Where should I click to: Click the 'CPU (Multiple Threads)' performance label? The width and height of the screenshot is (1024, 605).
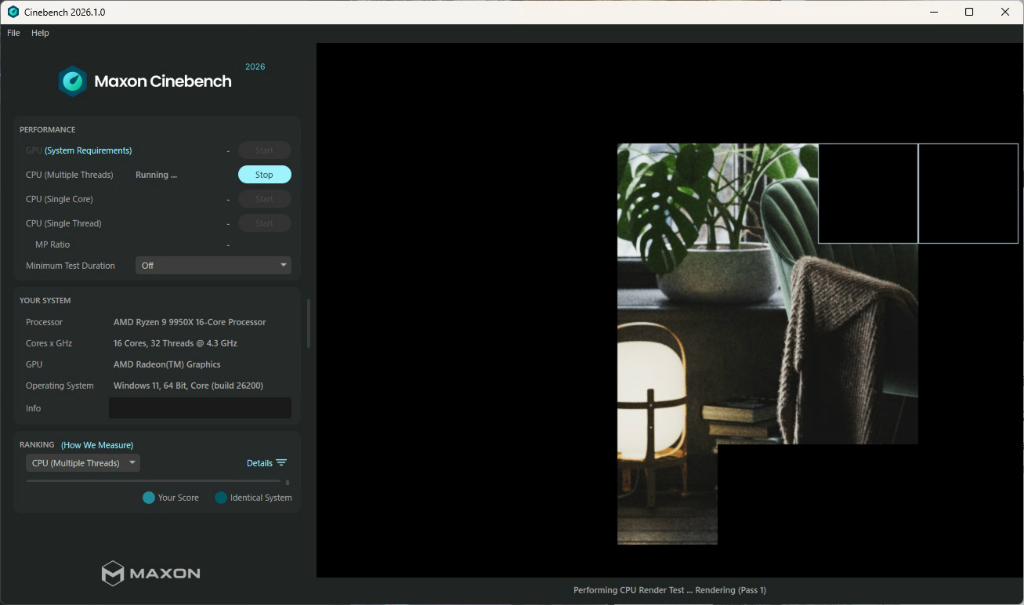[69, 174]
